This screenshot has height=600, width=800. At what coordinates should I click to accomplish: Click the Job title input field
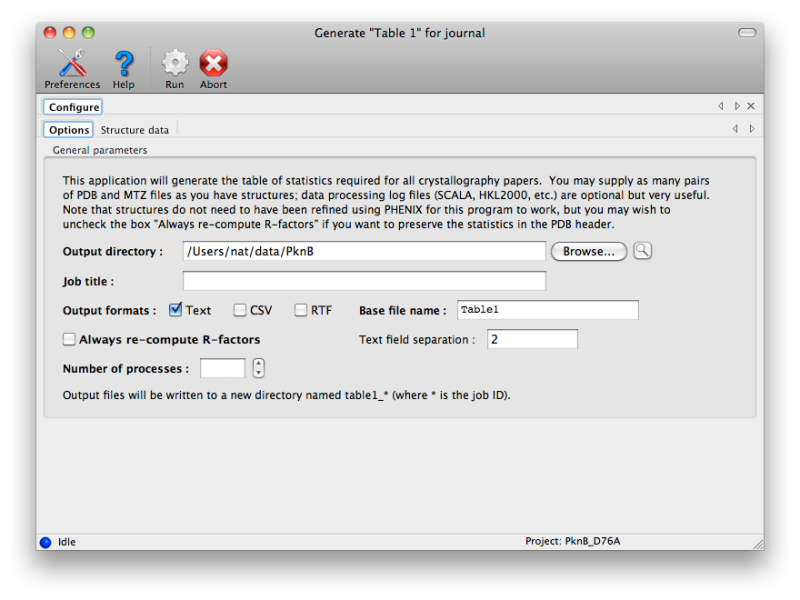[x=364, y=281]
